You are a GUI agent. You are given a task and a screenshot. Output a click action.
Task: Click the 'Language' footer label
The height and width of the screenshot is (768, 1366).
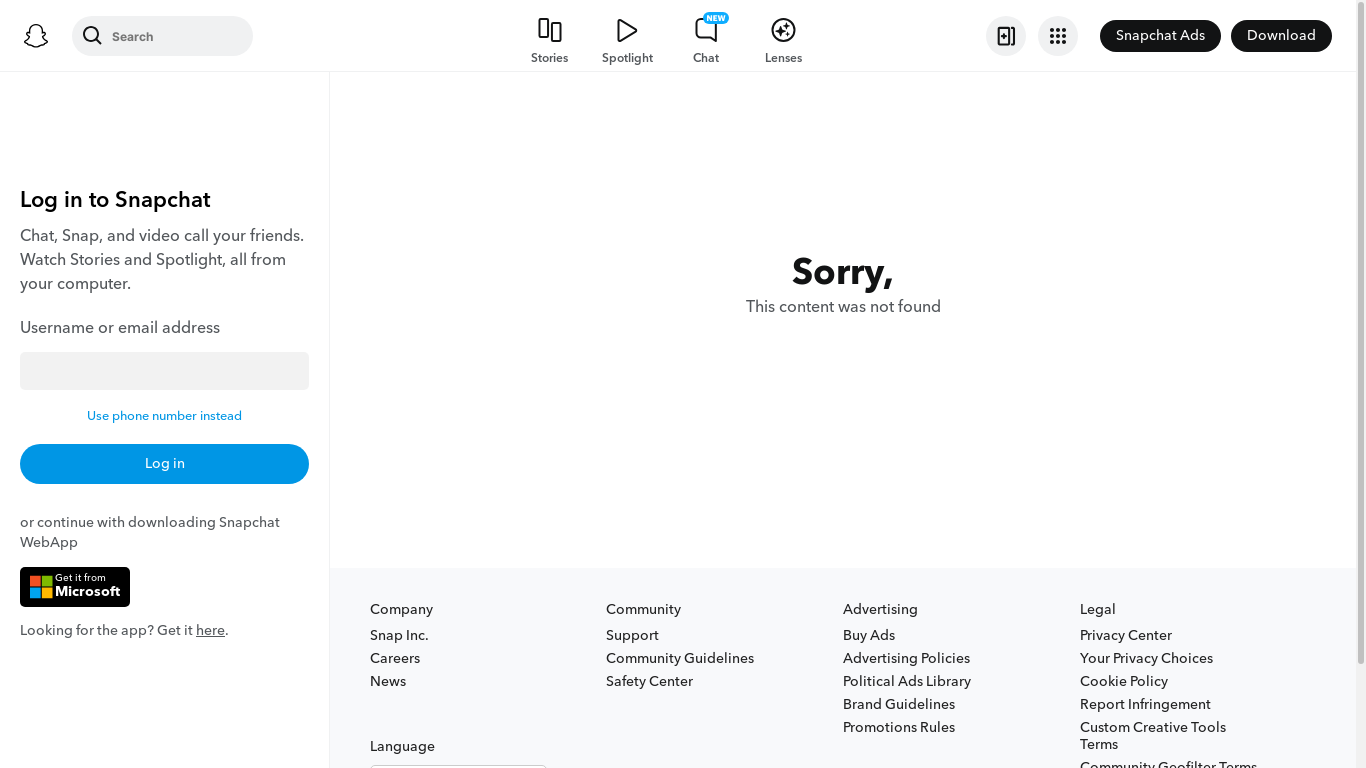402,746
